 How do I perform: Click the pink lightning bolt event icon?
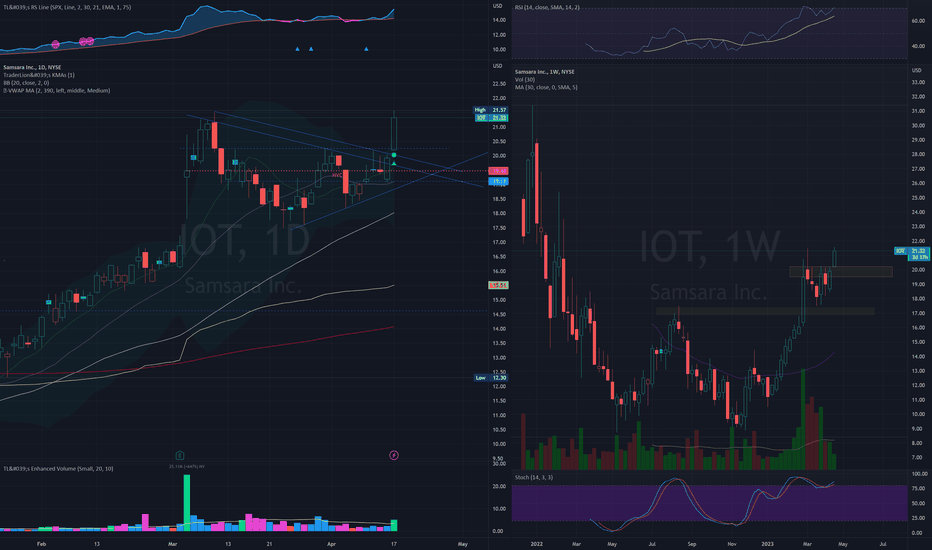pos(393,455)
